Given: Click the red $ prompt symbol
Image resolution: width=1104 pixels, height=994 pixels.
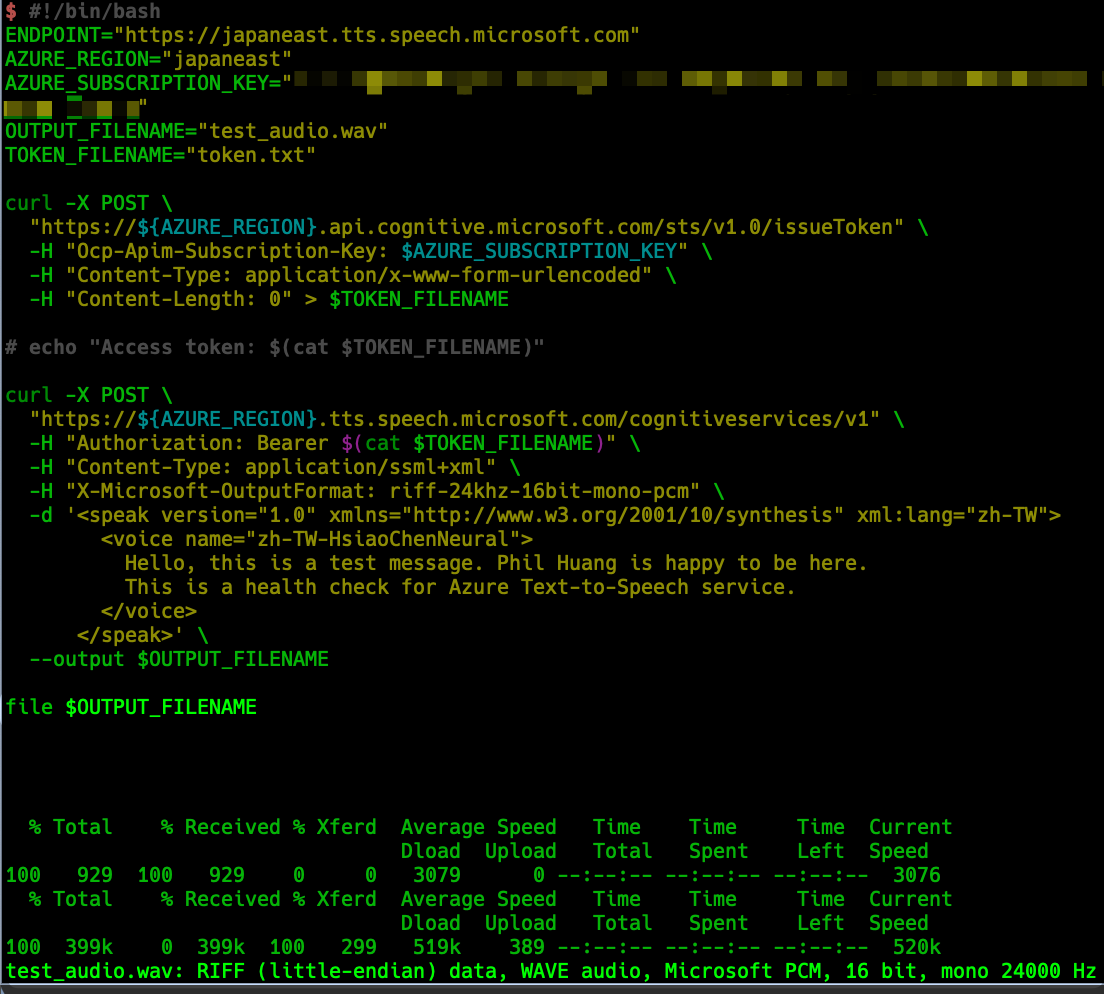Looking at the screenshot, I should [11, 11].
